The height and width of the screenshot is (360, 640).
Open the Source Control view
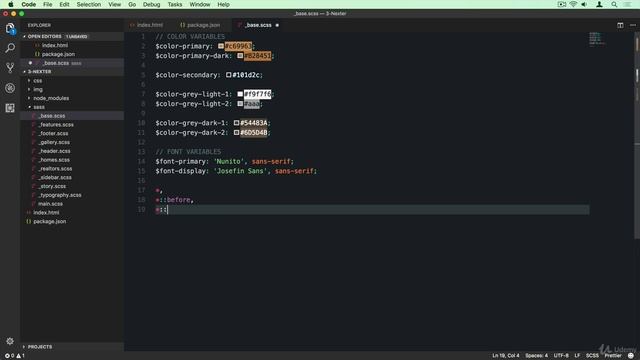click(x=10, y=68)
